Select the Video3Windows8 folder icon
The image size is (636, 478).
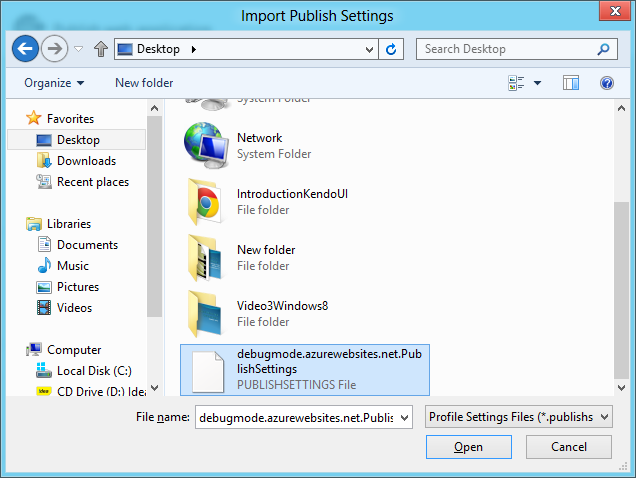[207, 313]
